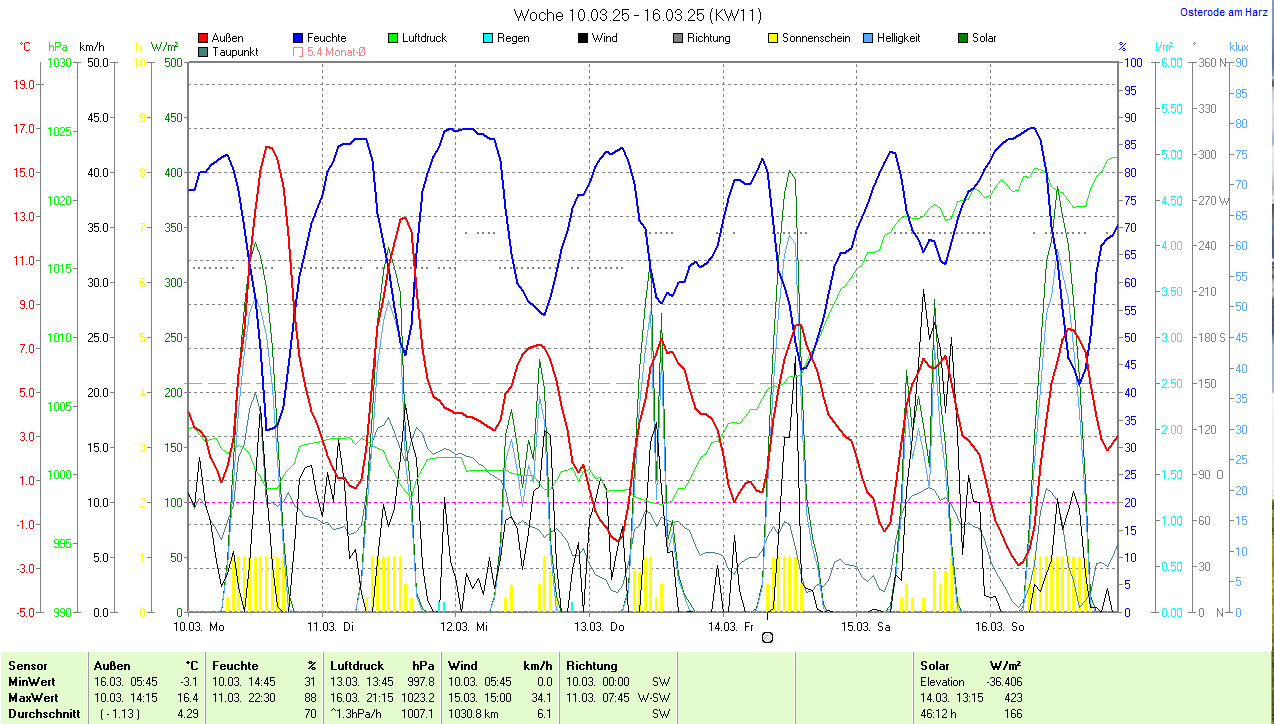Click the cyan Regen legend icon

[x=488, y=38]
